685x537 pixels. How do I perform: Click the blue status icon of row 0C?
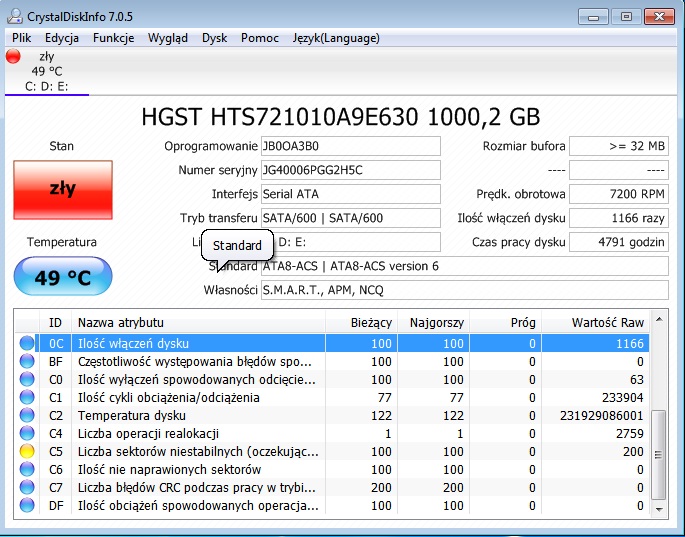tap(27, 343)
